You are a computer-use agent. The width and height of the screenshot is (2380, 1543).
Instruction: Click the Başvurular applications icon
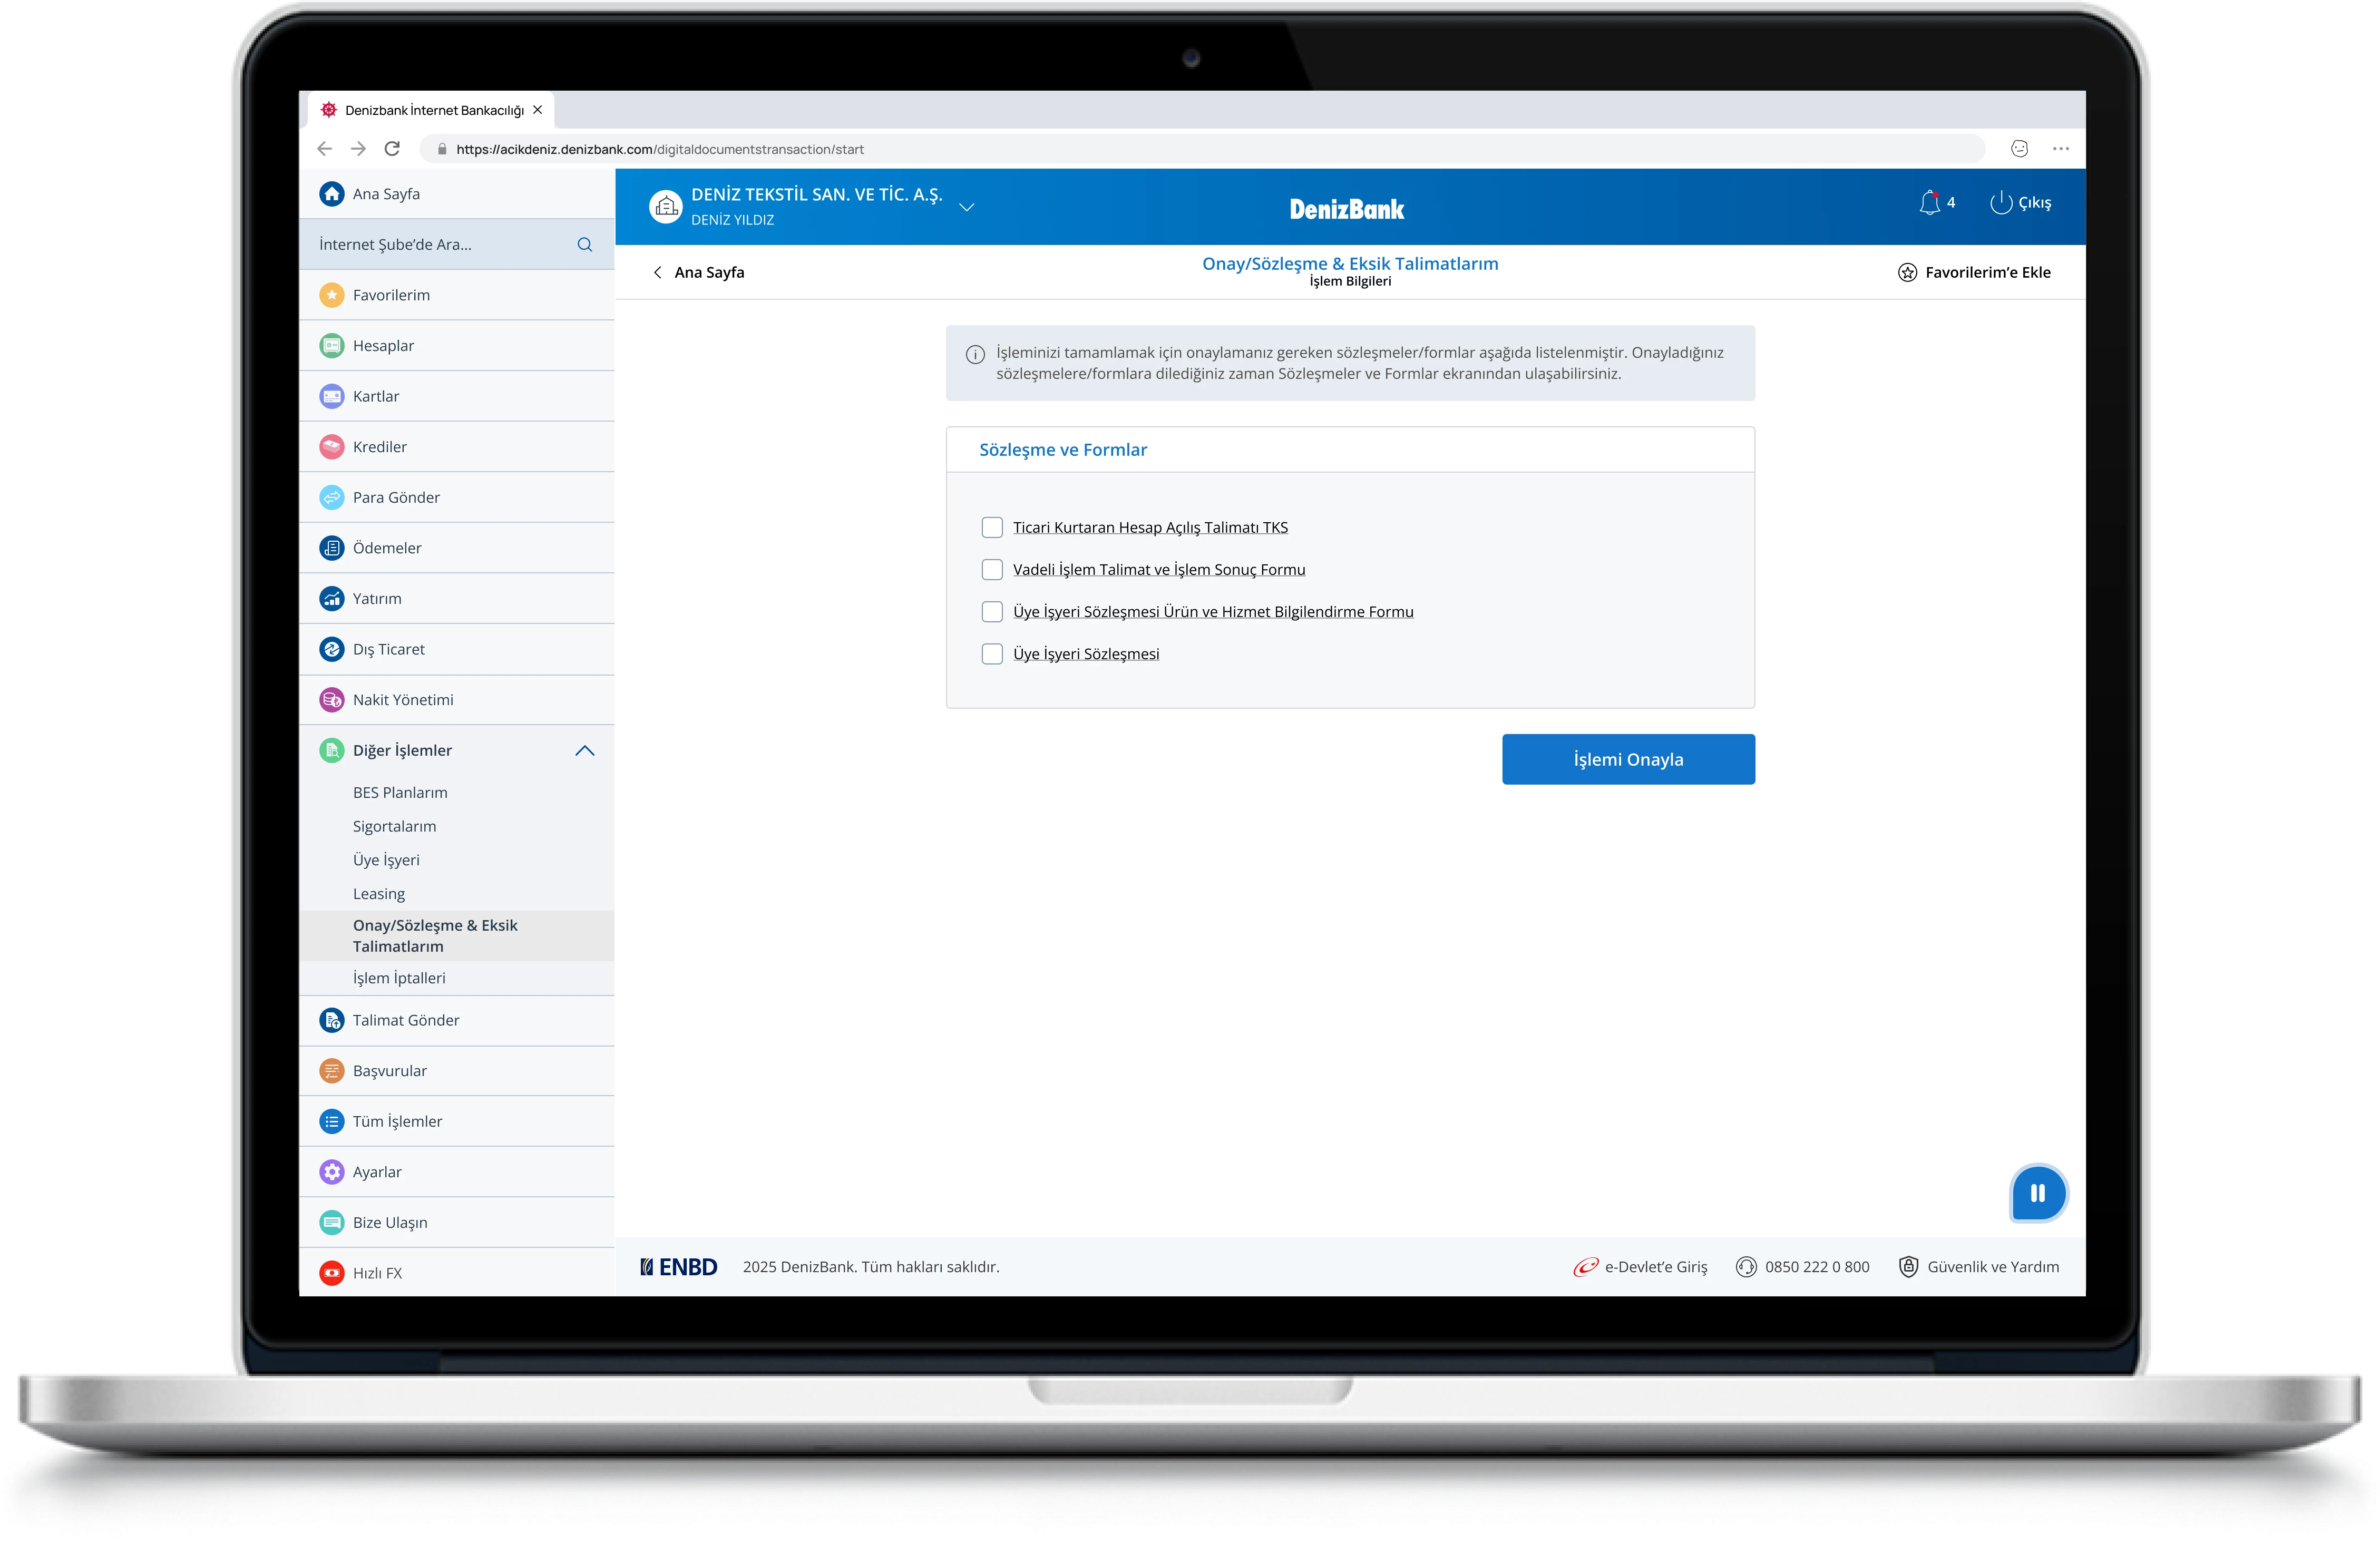click(x=332, y=1071)
